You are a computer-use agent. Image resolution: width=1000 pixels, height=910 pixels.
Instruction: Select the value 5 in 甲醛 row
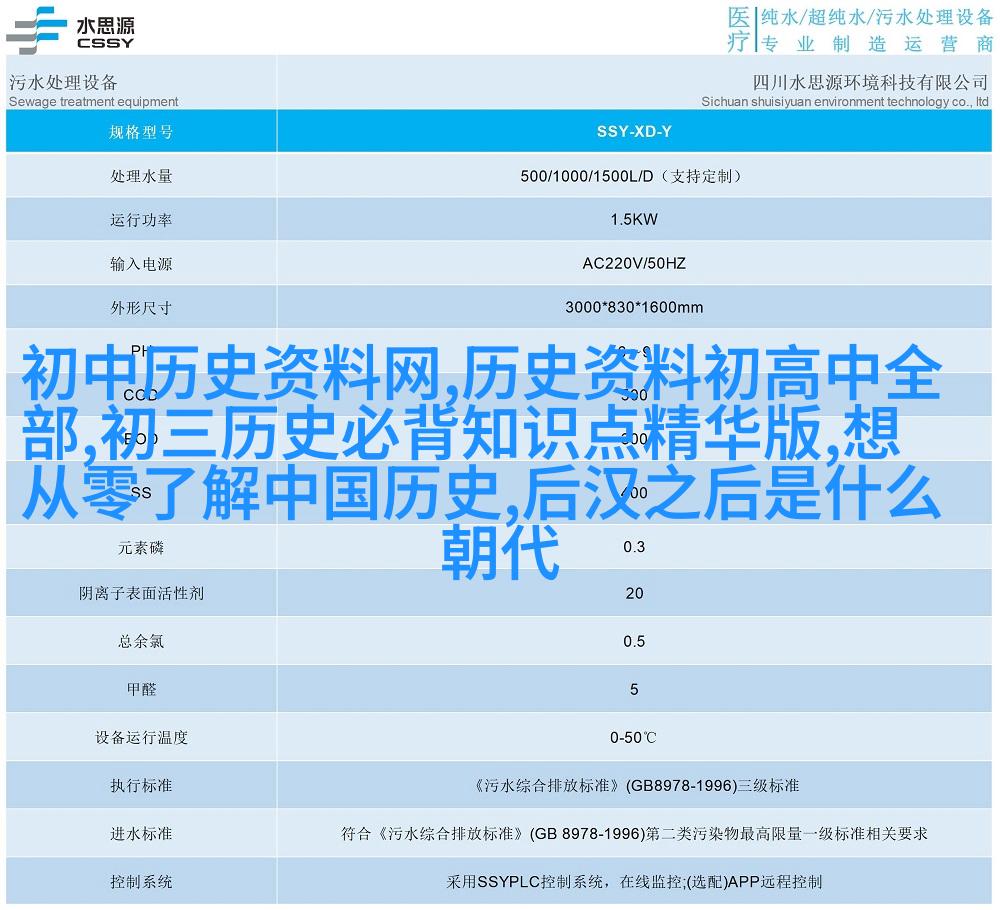635,689
